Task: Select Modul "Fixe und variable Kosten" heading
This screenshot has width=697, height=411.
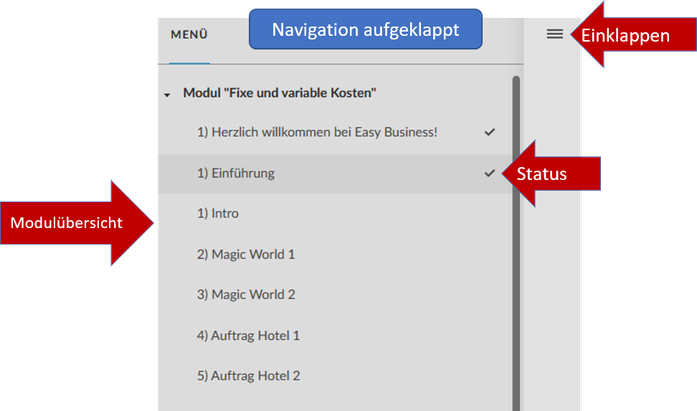Action: click(280, 93)
